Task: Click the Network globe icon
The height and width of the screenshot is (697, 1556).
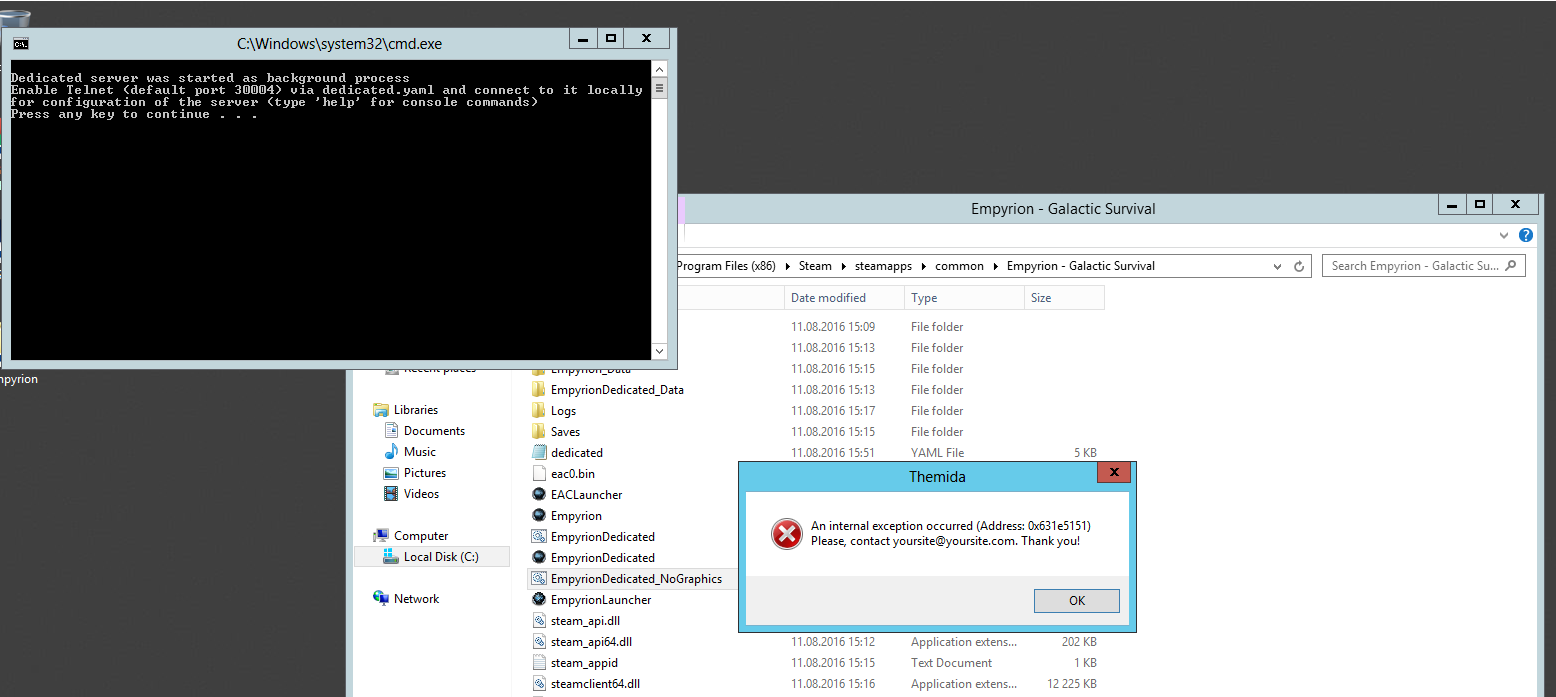Action: 381,599
